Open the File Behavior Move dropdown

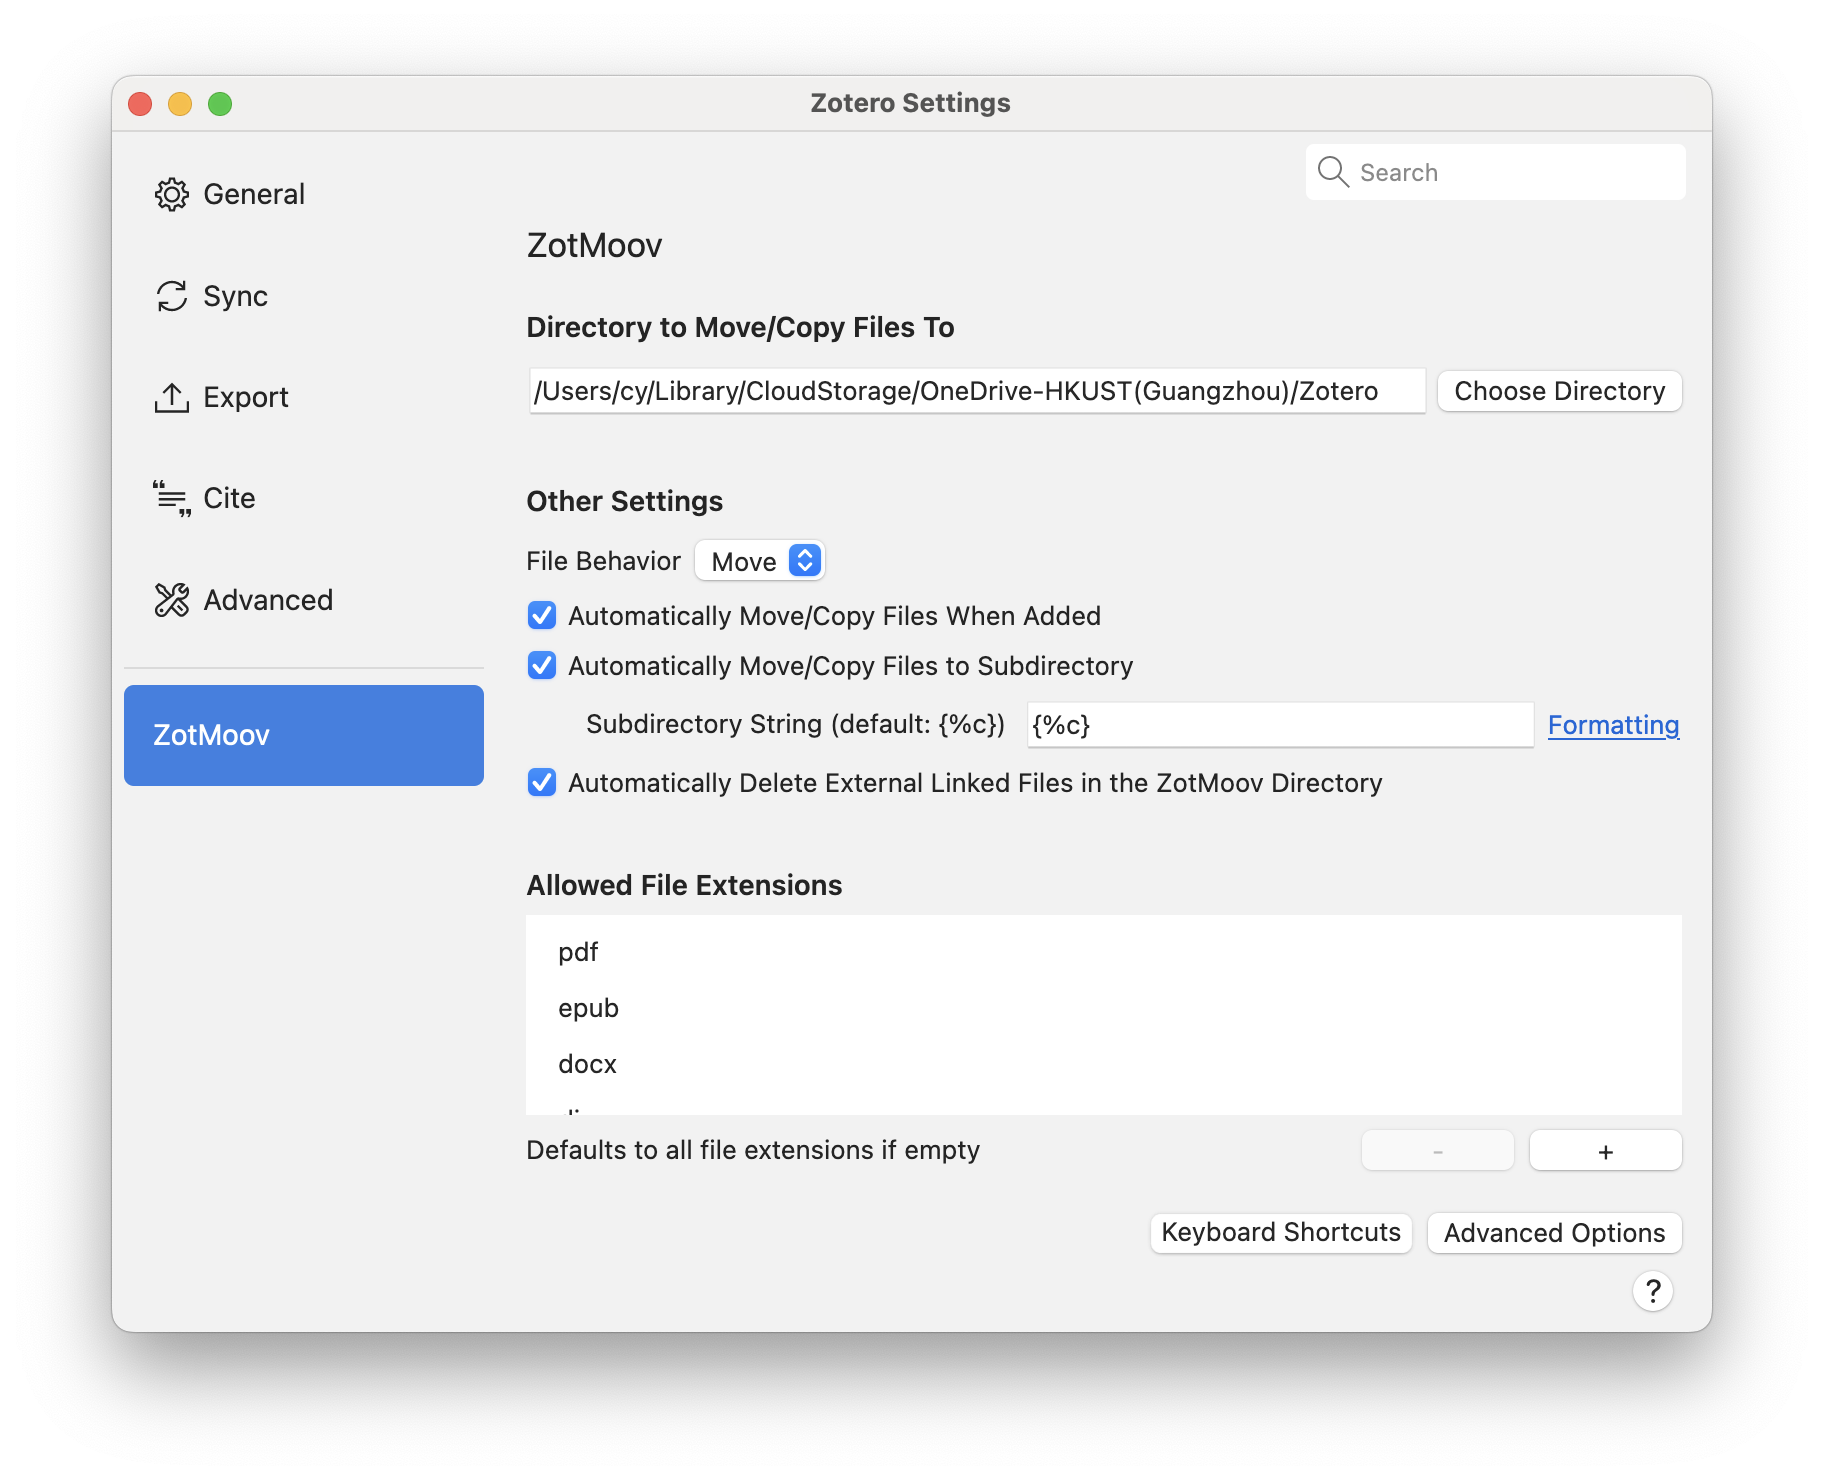point(760,561)
